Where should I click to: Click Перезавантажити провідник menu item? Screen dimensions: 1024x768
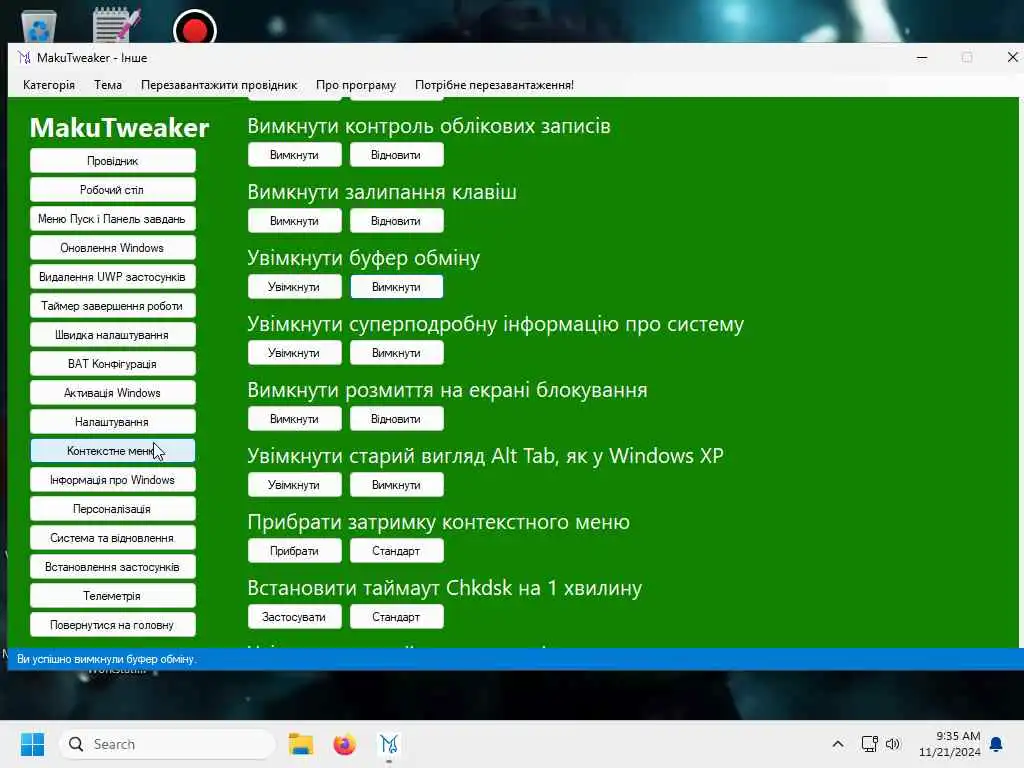pos(219,85)
